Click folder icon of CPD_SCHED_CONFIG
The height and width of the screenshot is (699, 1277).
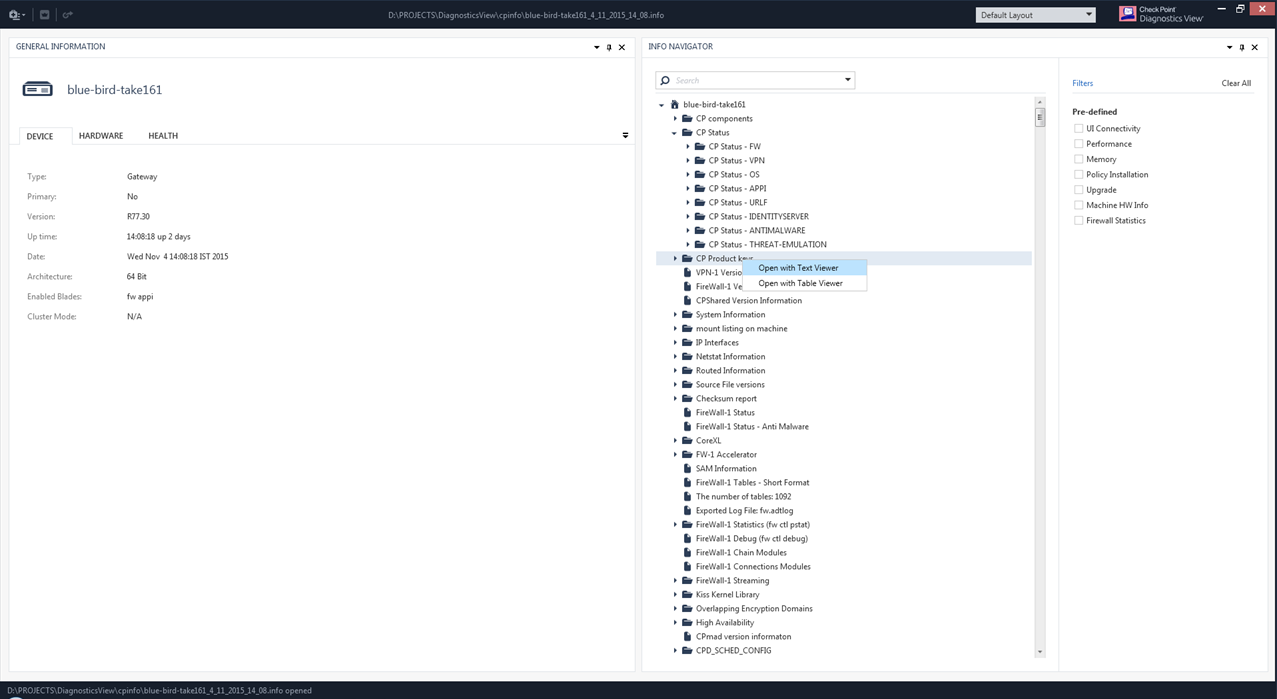point(687,650)
